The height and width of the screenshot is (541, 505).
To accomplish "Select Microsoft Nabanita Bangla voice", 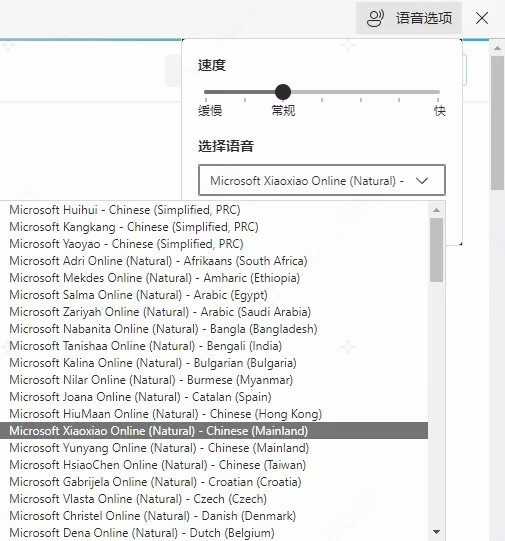I will coord(214,329).
